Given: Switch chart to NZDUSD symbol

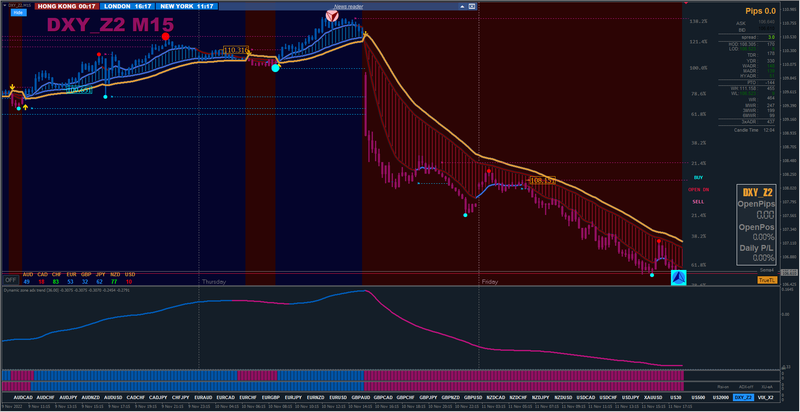Looking at the screenshot, I should (562, 397).
